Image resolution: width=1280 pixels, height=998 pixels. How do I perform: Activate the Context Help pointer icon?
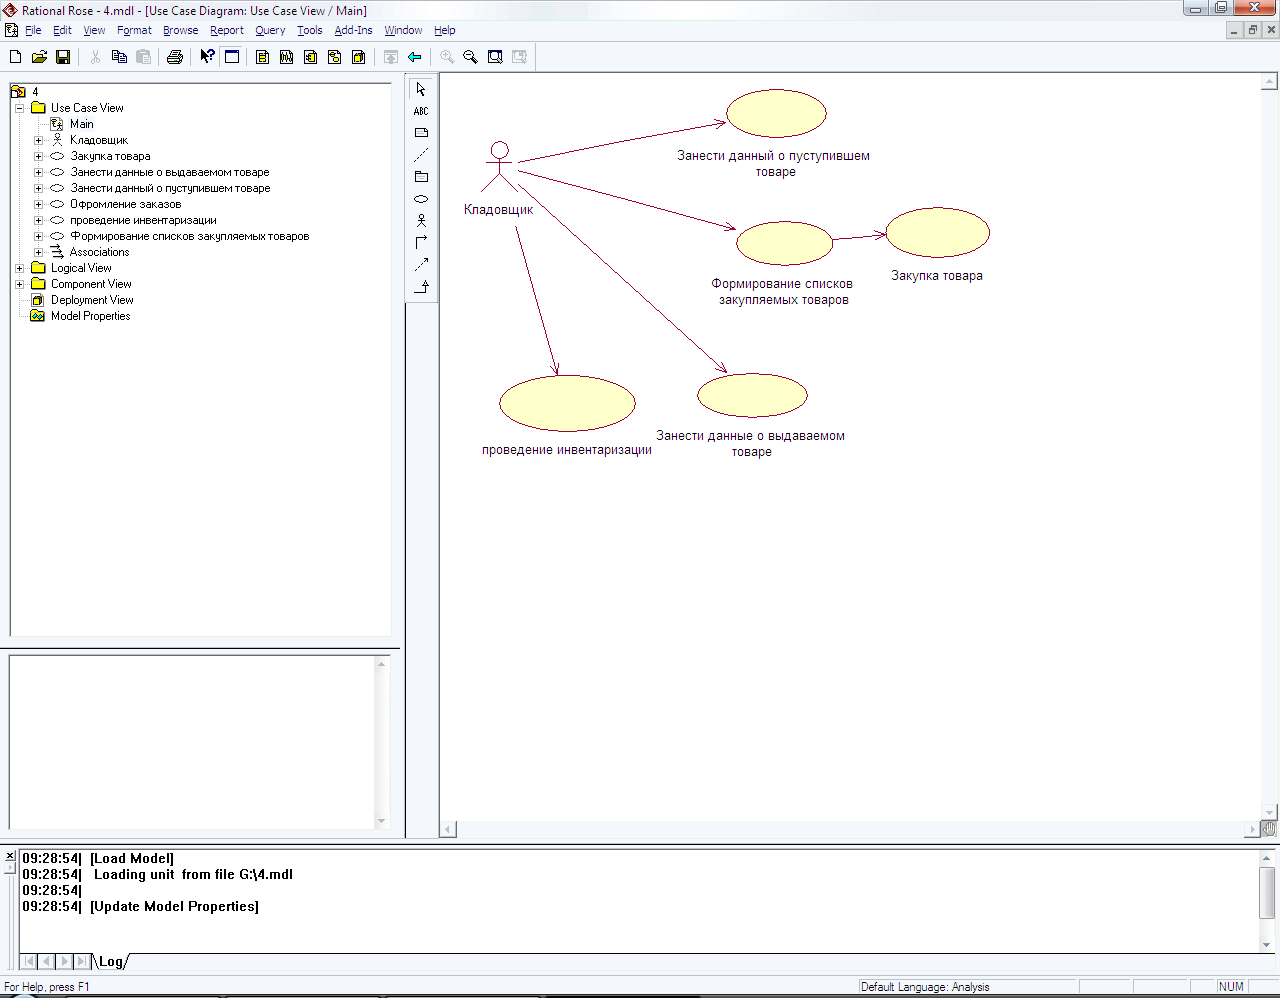tap(207, 57)
